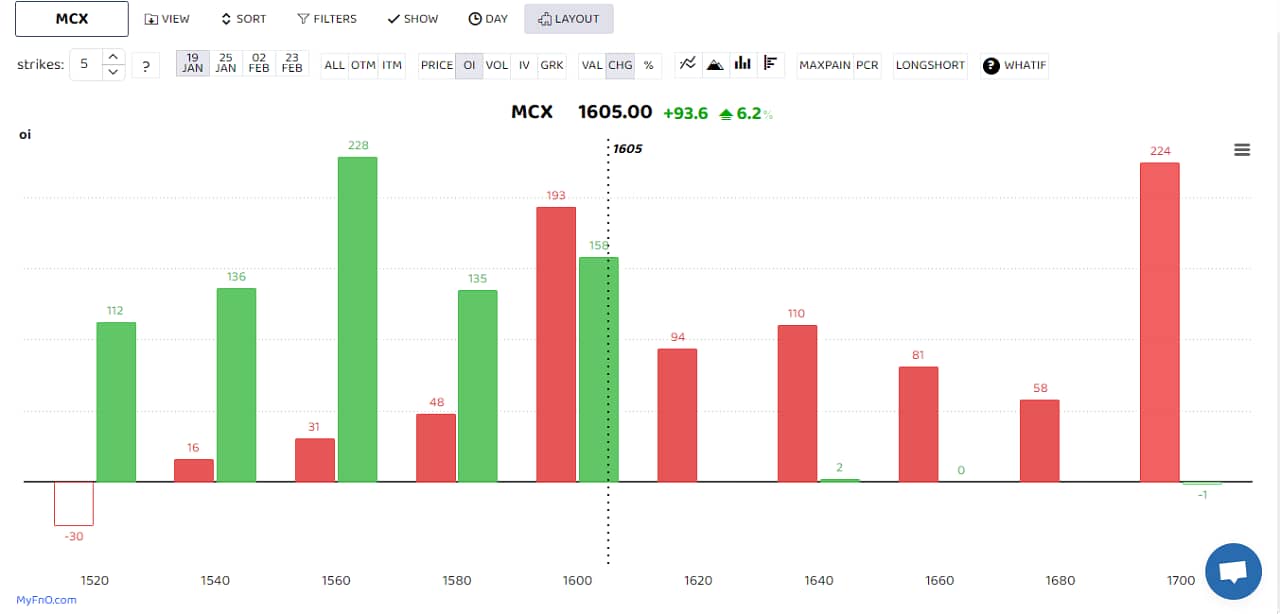Select the sorted bars chart icon
This screenshot has width=1280, height=614.
[x=770, y=64]
